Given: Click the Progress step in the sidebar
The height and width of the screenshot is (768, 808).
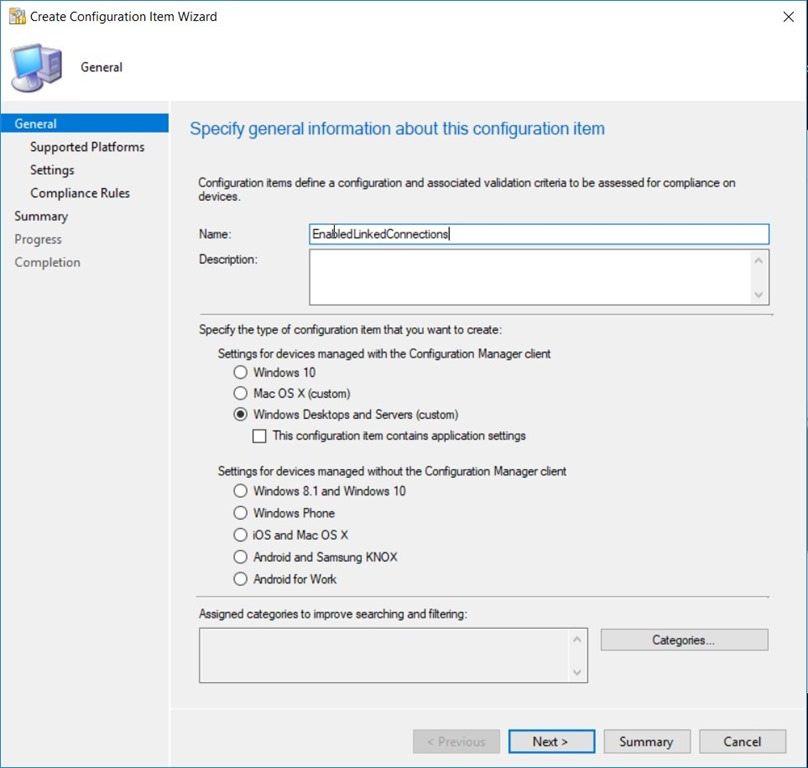Looking at the screenshot, I should click(x=38, y=239).
